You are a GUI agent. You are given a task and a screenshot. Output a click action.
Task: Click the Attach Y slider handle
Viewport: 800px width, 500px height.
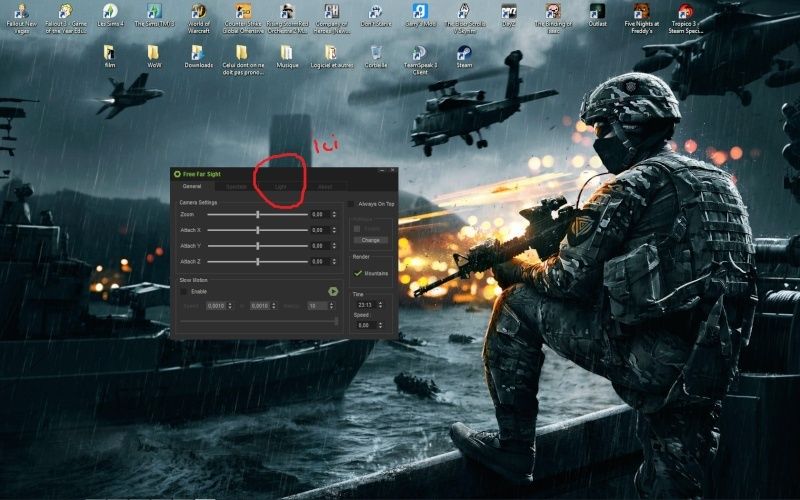coord(258,246)
